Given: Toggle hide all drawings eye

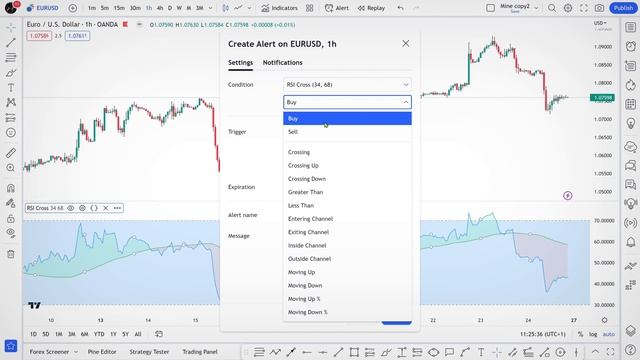Looking at the screenshot, I should [11, 233].
